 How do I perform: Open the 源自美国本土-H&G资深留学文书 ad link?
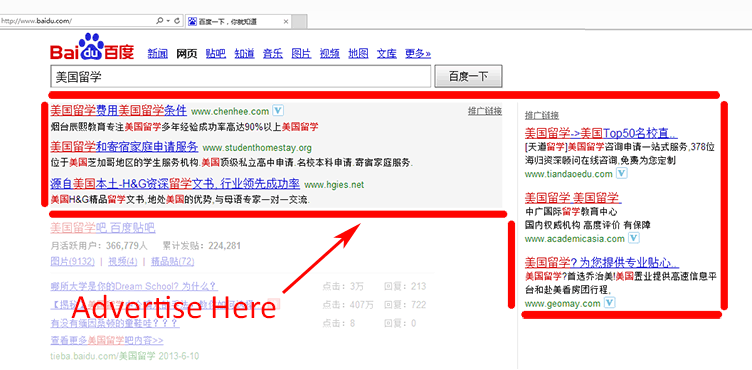[175, 184]
